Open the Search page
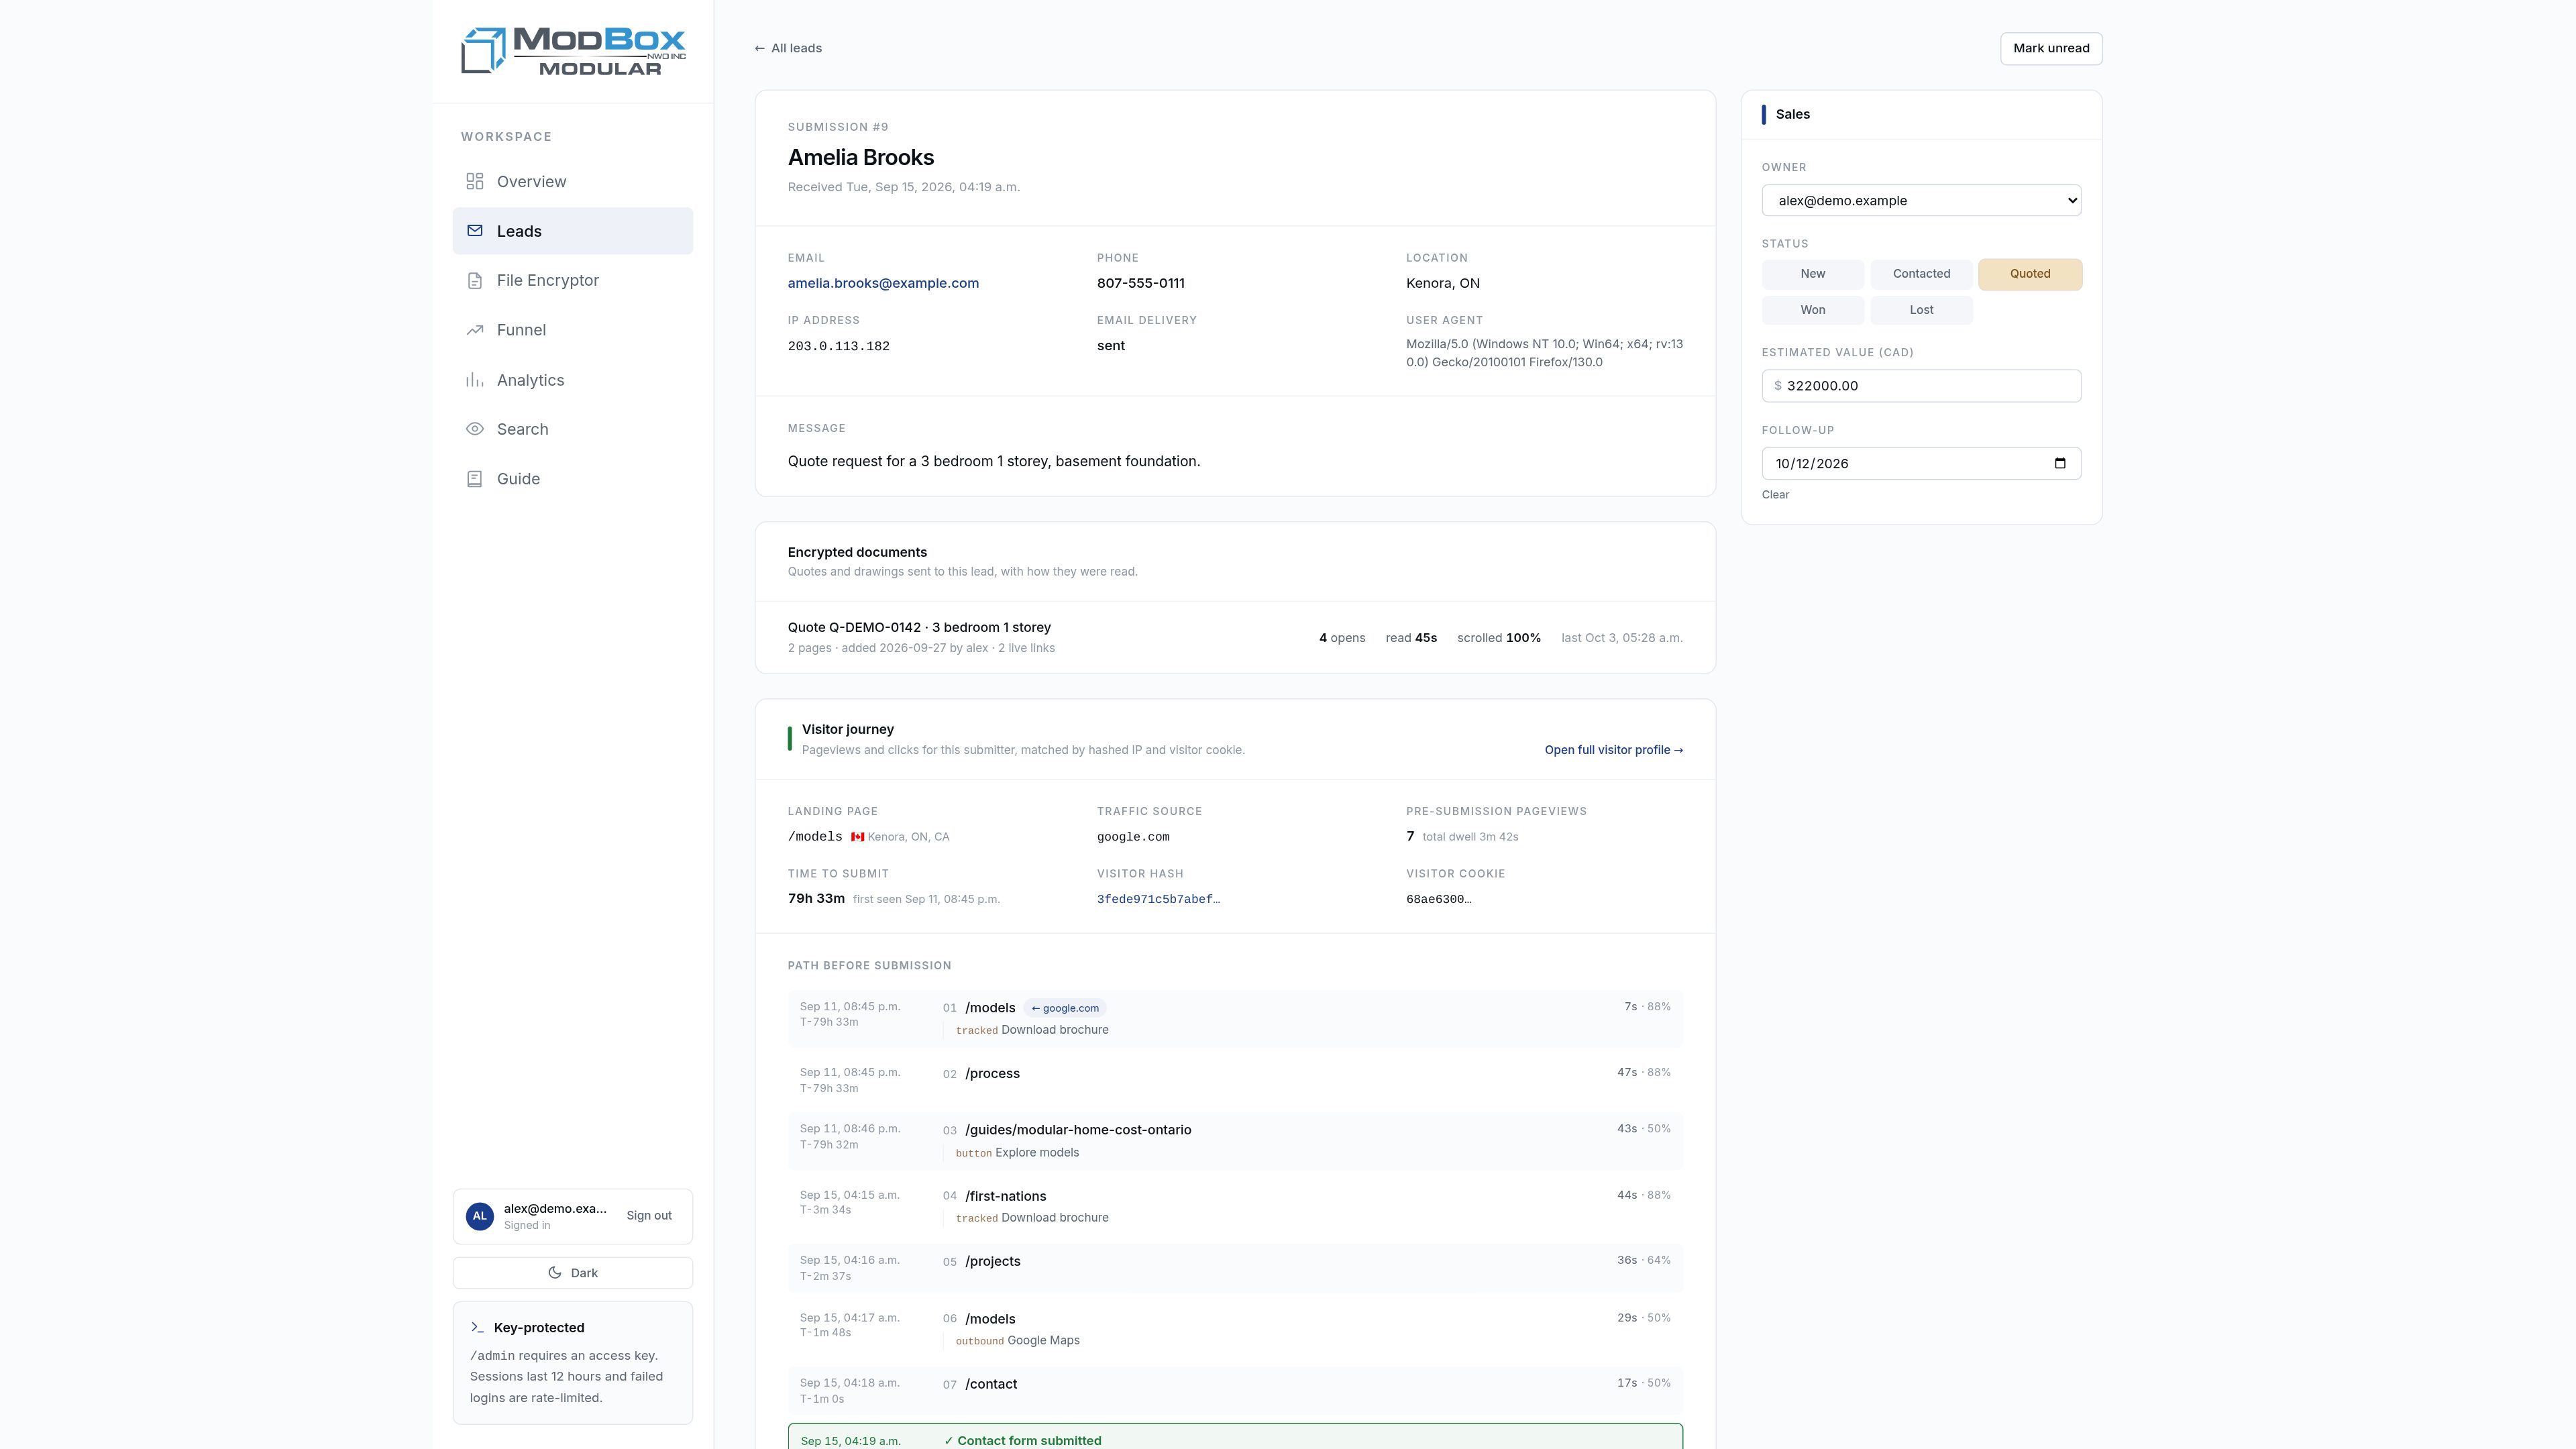 pyautogui.click(x=573, y=429)
